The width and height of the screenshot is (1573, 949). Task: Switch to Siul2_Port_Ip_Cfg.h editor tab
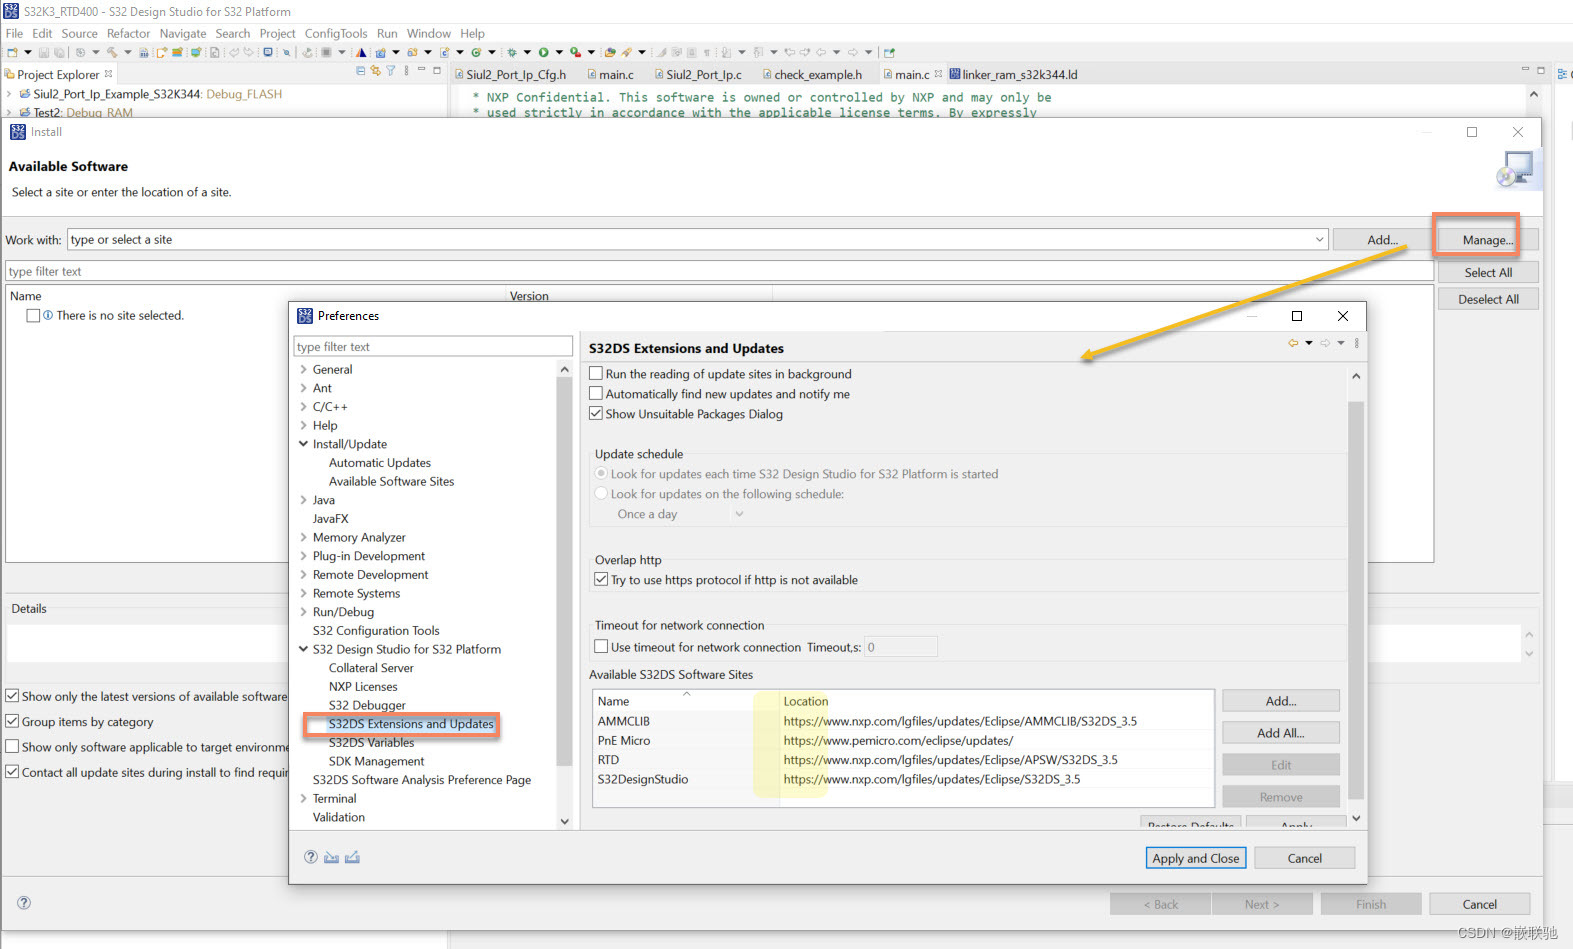click(512, 74)
